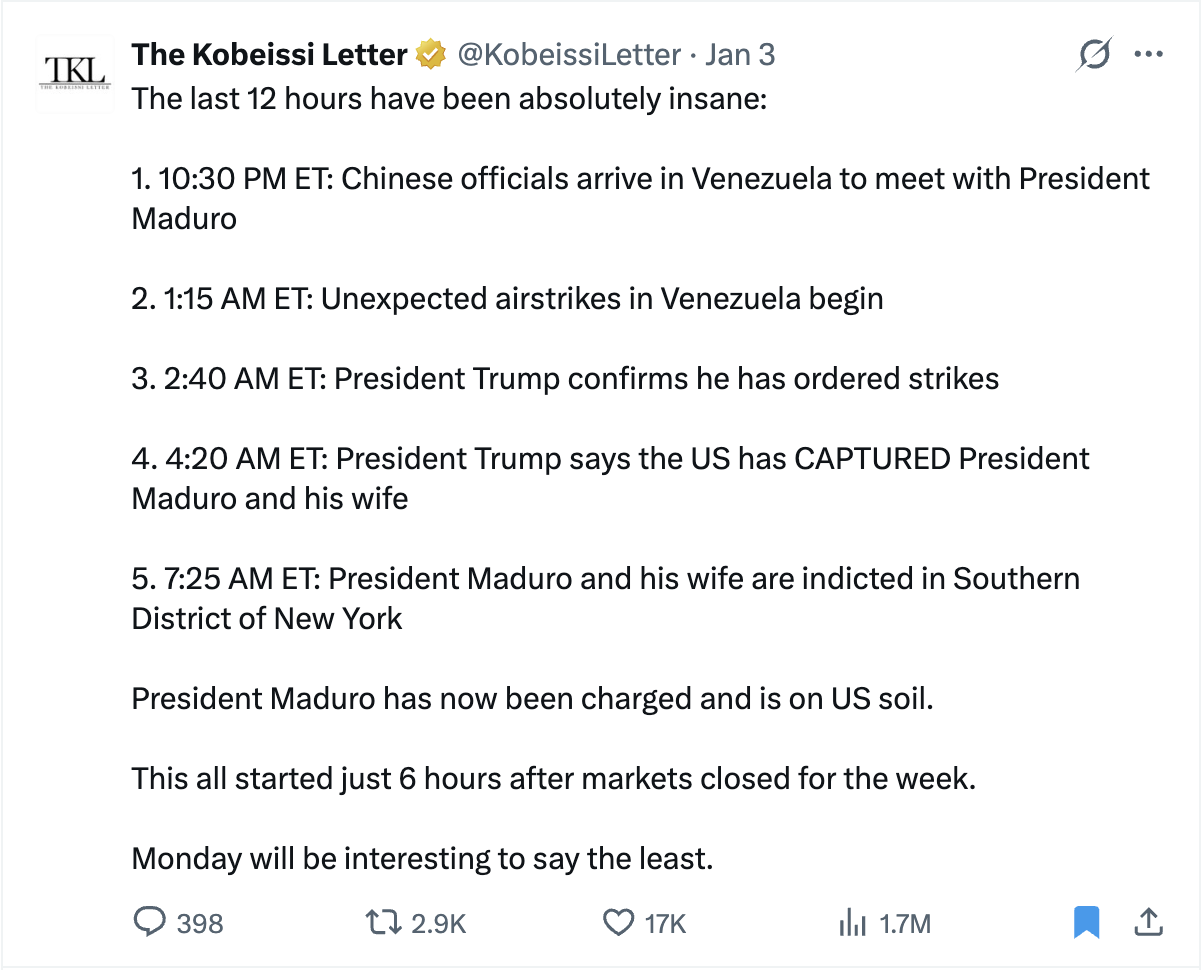Screen dimensions: 1202x970
Task: Open the three-dot more options menu
Action: coord(1148,55)
